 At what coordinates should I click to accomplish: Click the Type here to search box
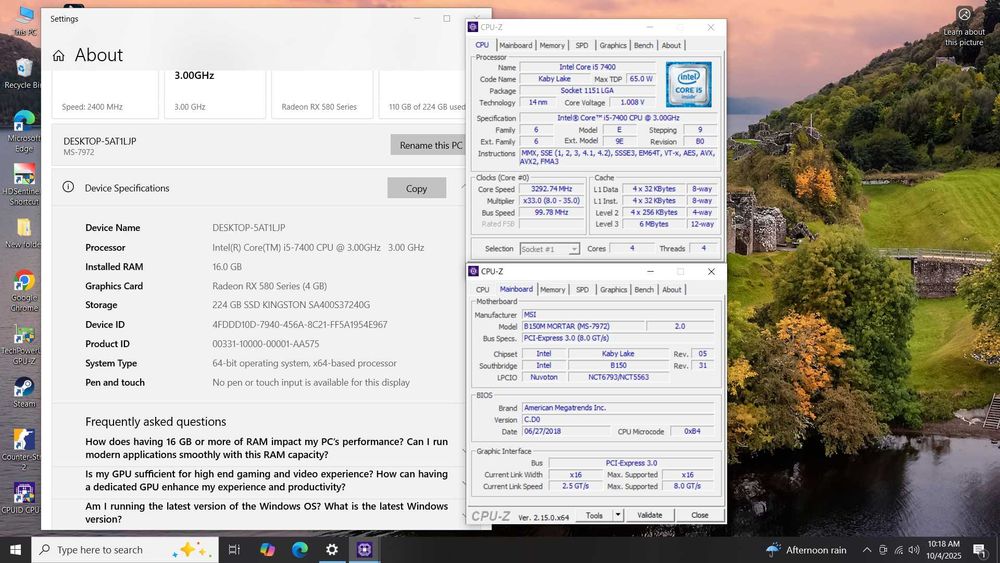[125, 550]
